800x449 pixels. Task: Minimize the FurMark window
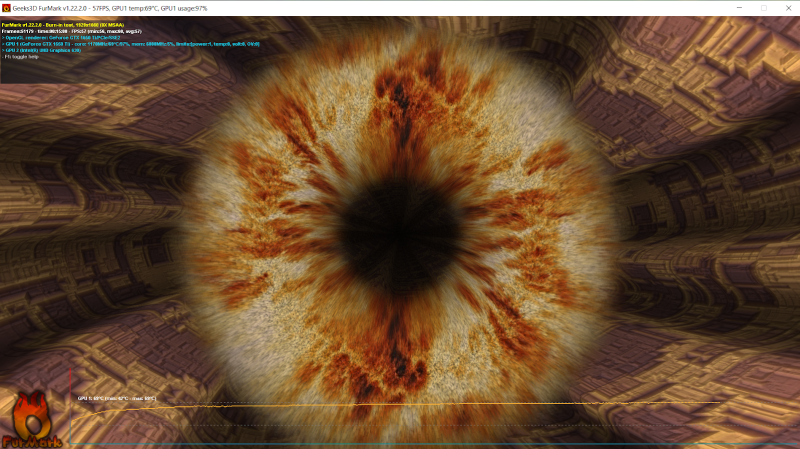click(x=739, y=8)
